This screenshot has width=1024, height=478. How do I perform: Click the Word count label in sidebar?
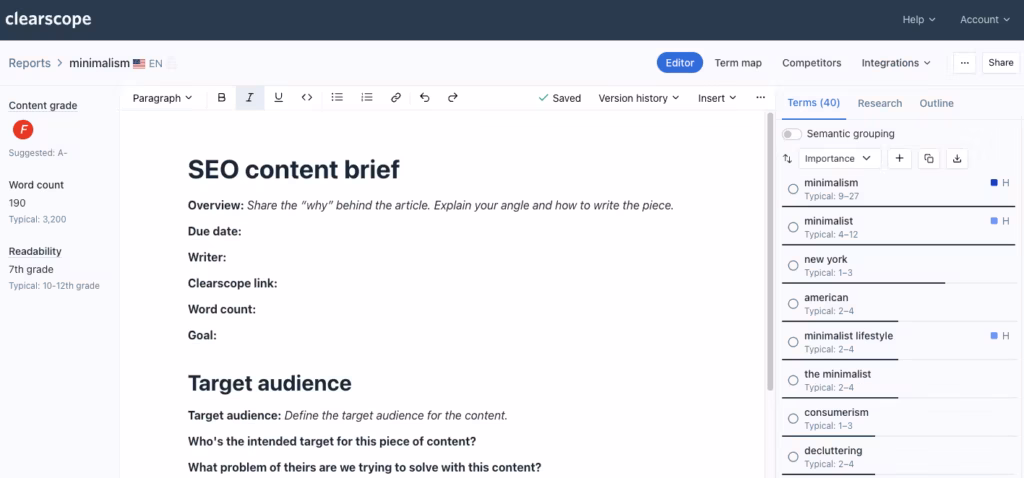36,185
